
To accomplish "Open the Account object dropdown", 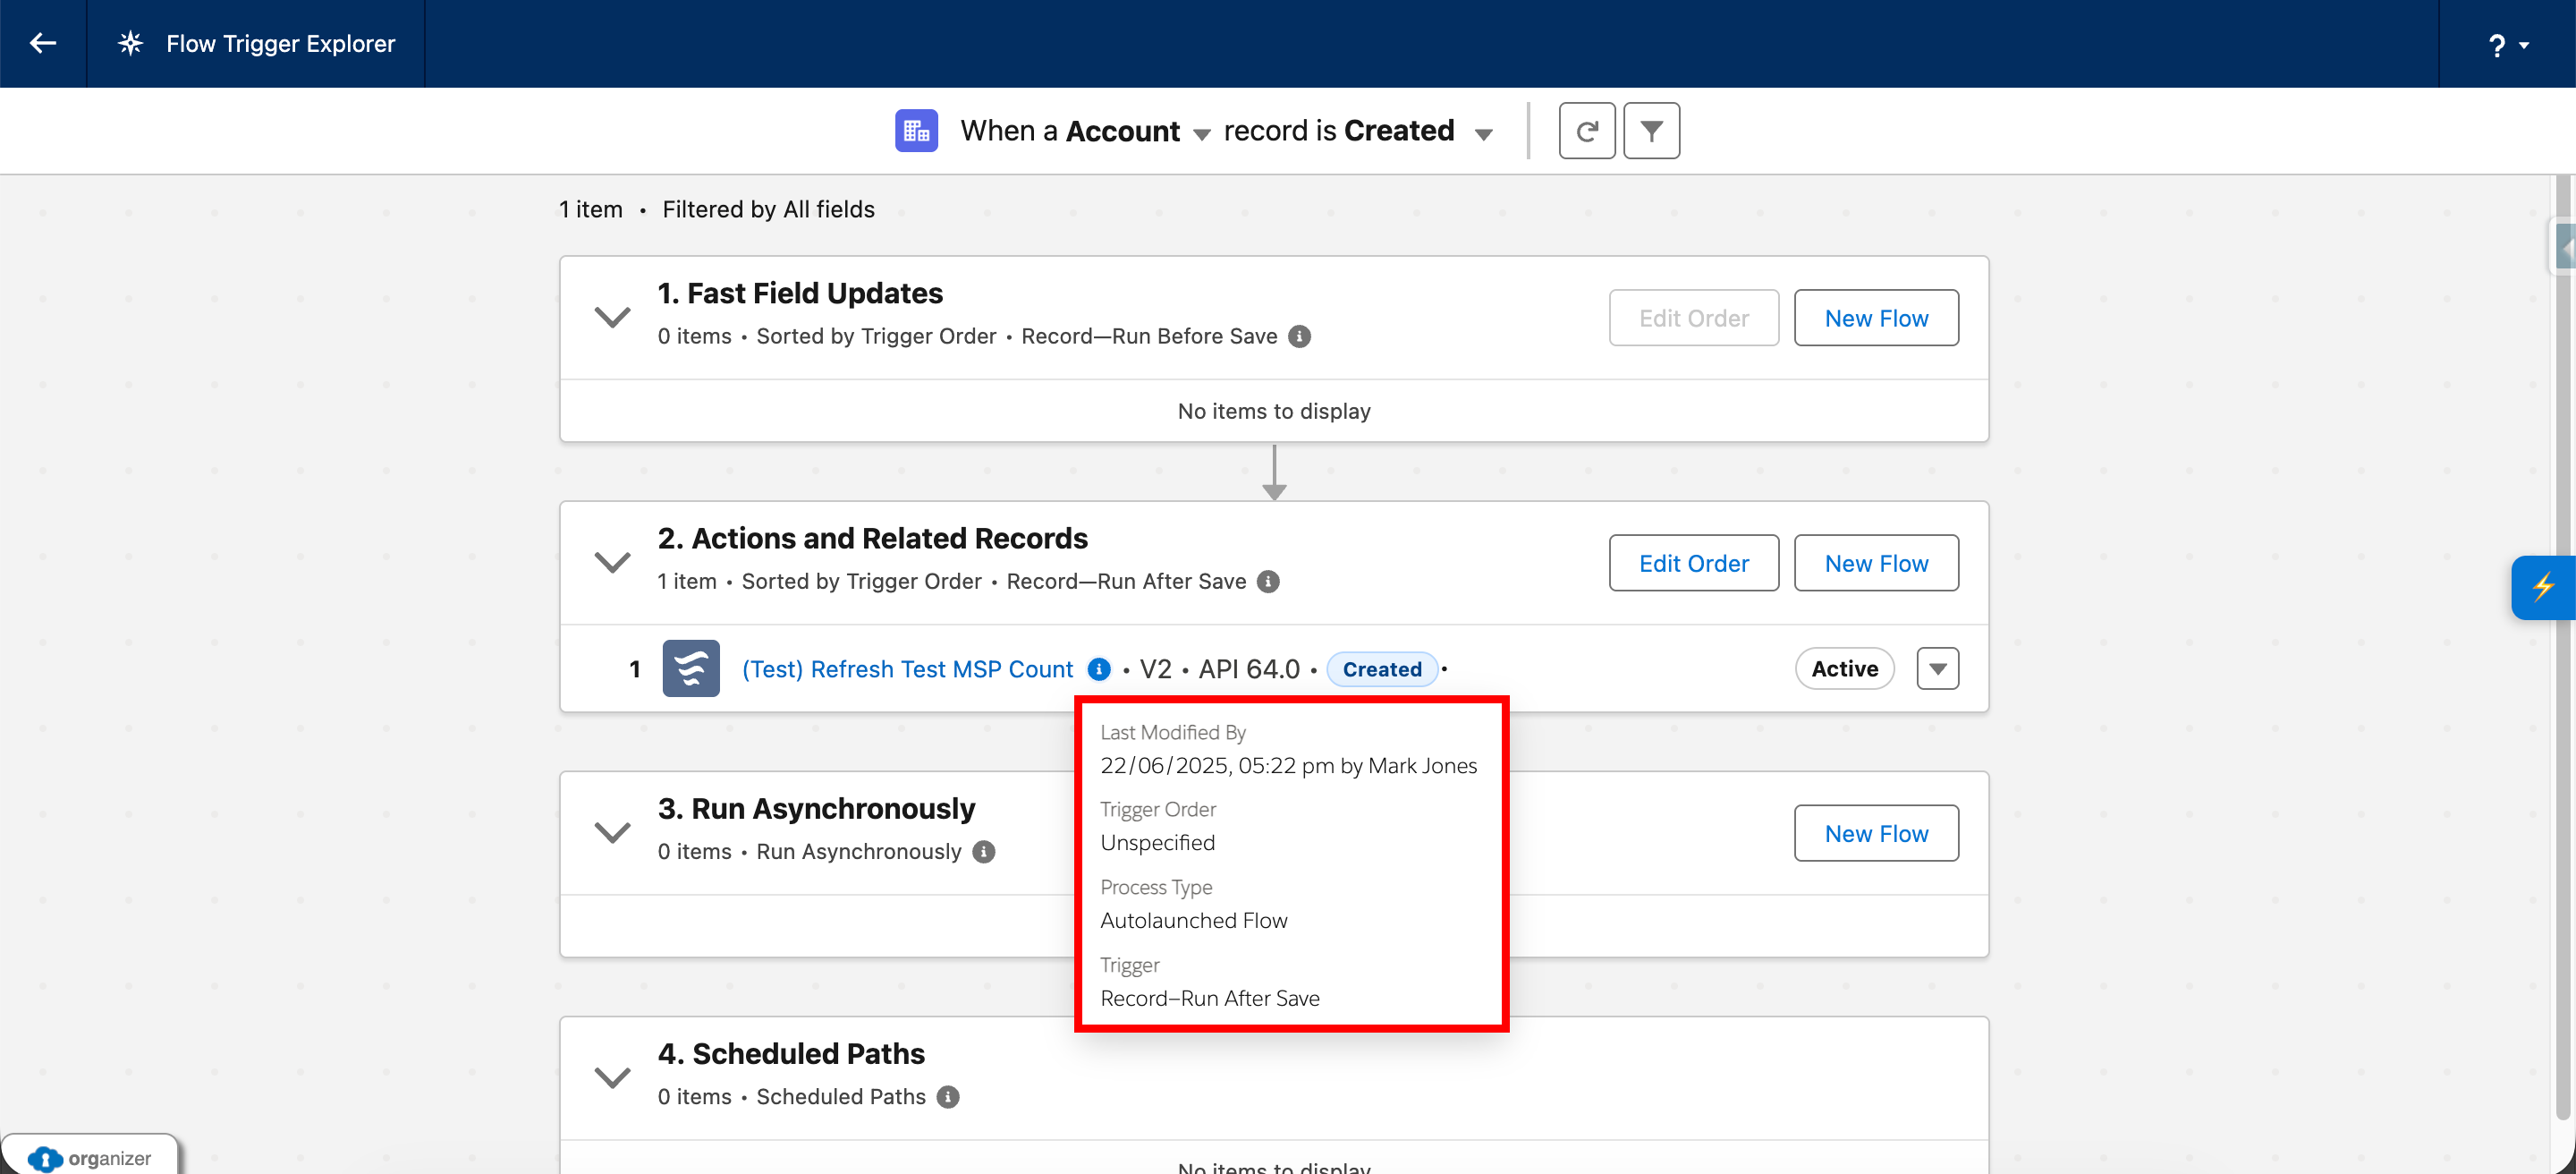I will (x=1201, y=134).
